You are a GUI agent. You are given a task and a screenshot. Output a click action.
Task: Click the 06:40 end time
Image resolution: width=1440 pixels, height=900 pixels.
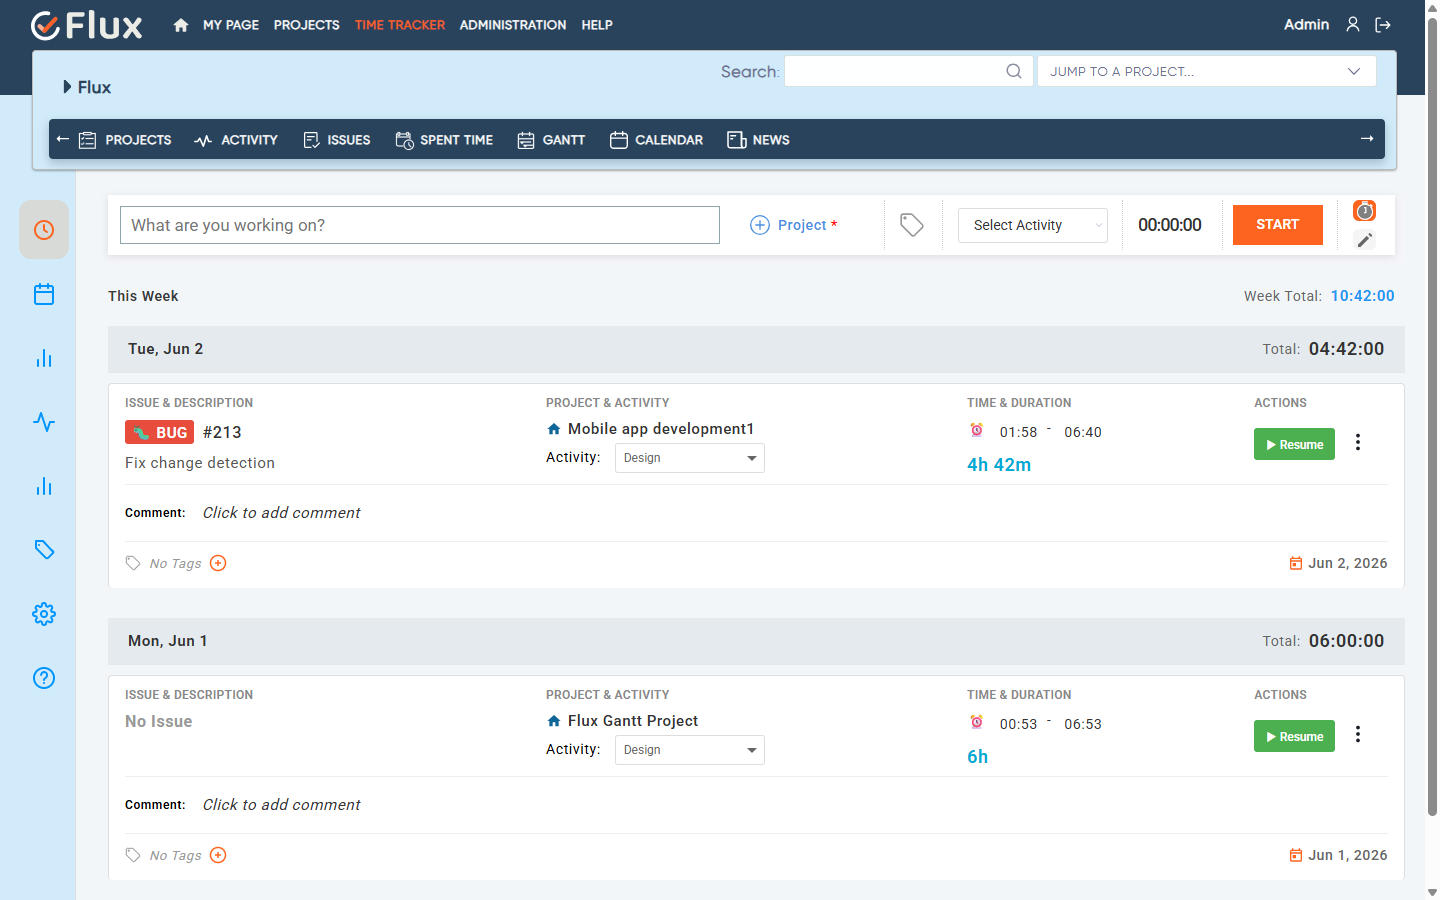point(1083,432)
